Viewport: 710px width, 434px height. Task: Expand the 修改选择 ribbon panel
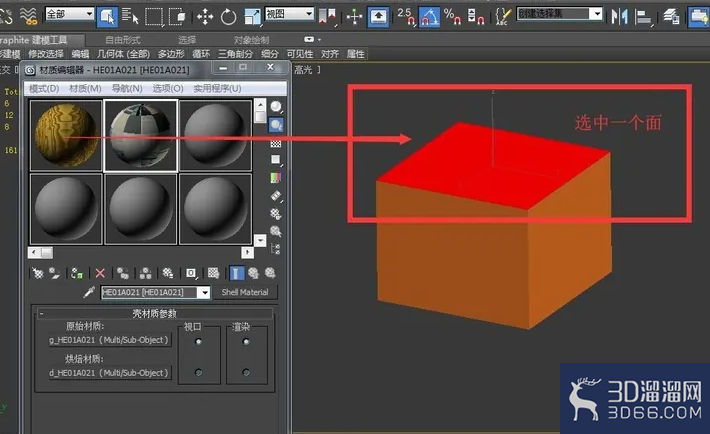[x=46, y=54]
